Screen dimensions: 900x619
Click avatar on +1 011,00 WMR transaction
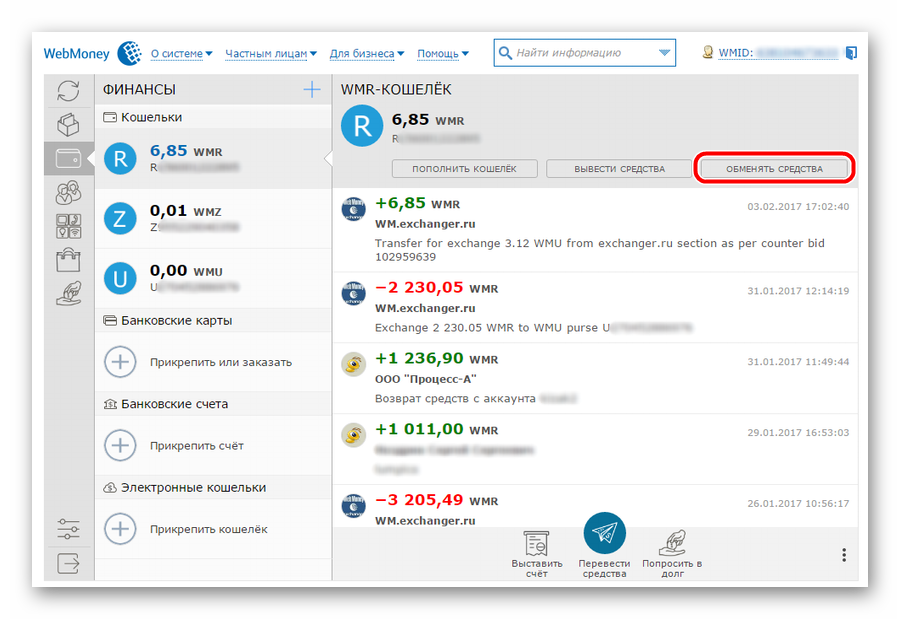point(354,435)
